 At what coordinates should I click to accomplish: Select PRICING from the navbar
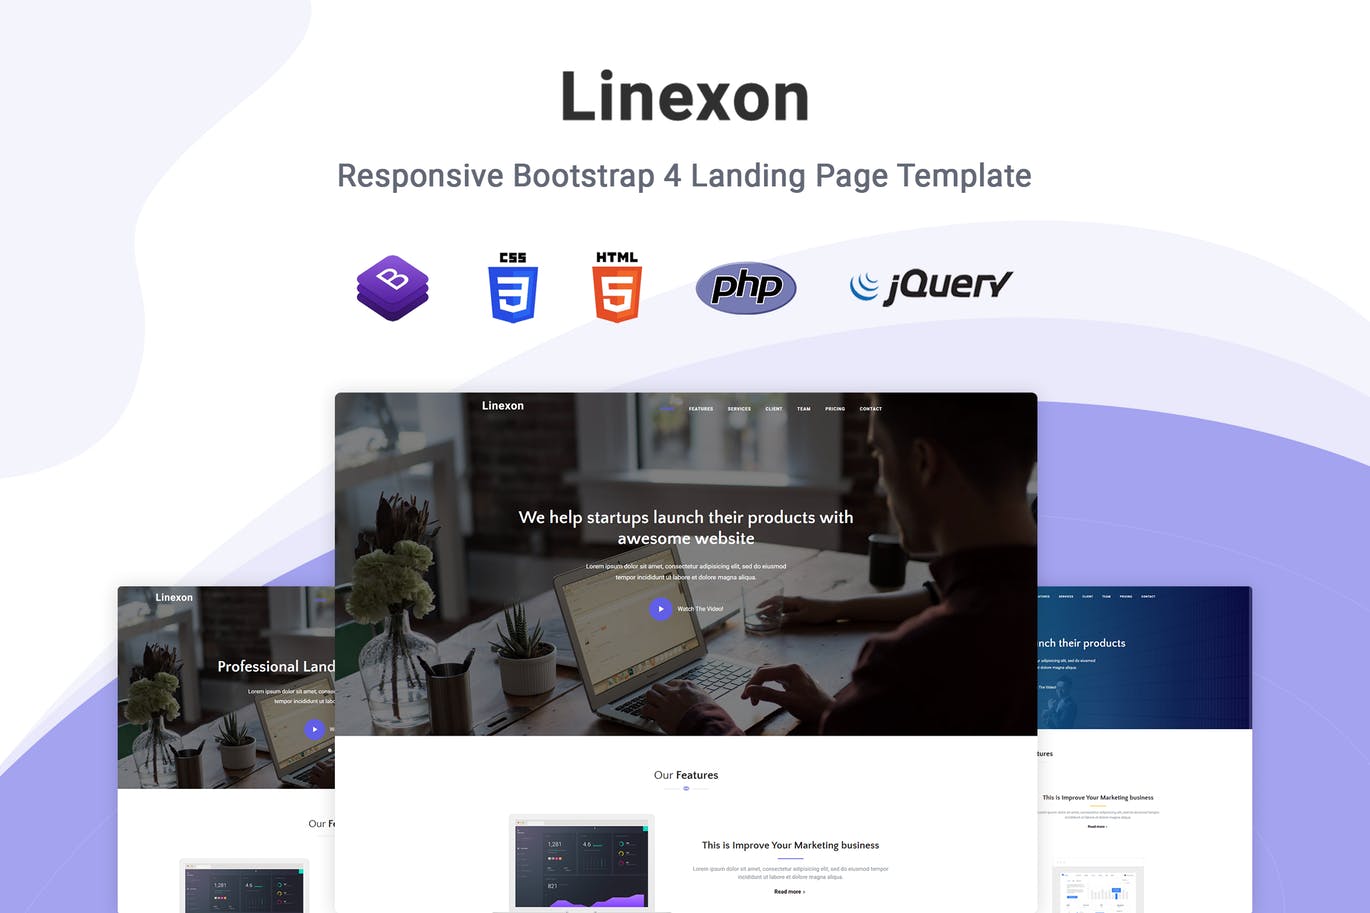pos(834,409)
